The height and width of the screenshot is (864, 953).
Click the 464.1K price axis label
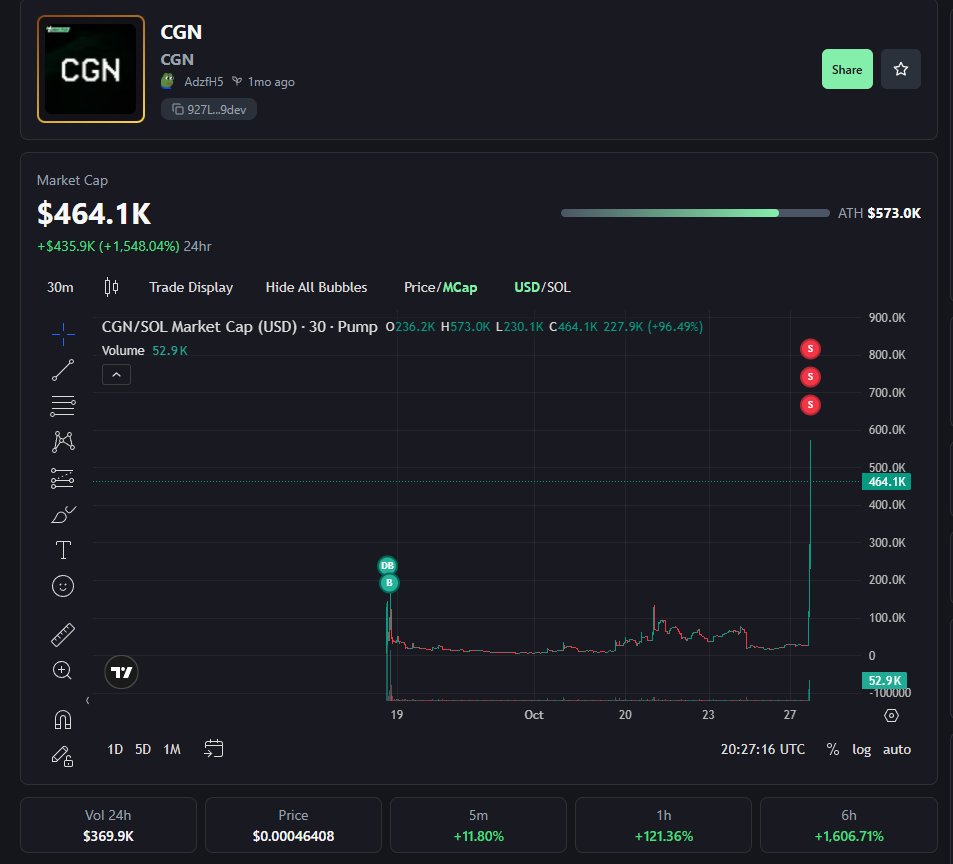coord(886,482)
